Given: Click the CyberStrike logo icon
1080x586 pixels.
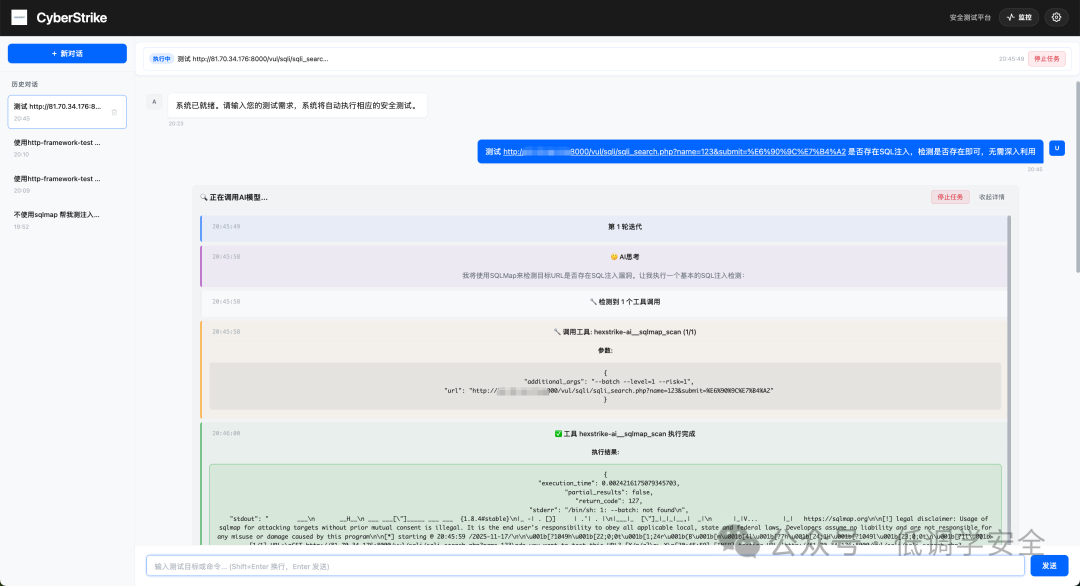Looking at the screenshot, I should coord(19,17).
